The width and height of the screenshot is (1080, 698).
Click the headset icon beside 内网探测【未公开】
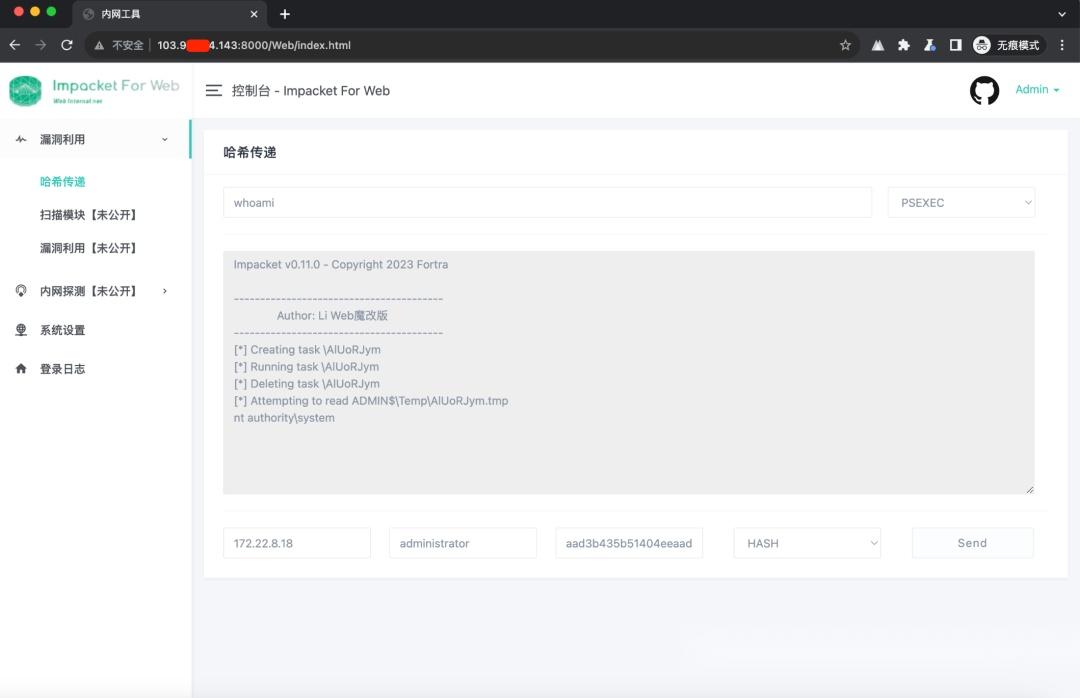coord(21,291)
